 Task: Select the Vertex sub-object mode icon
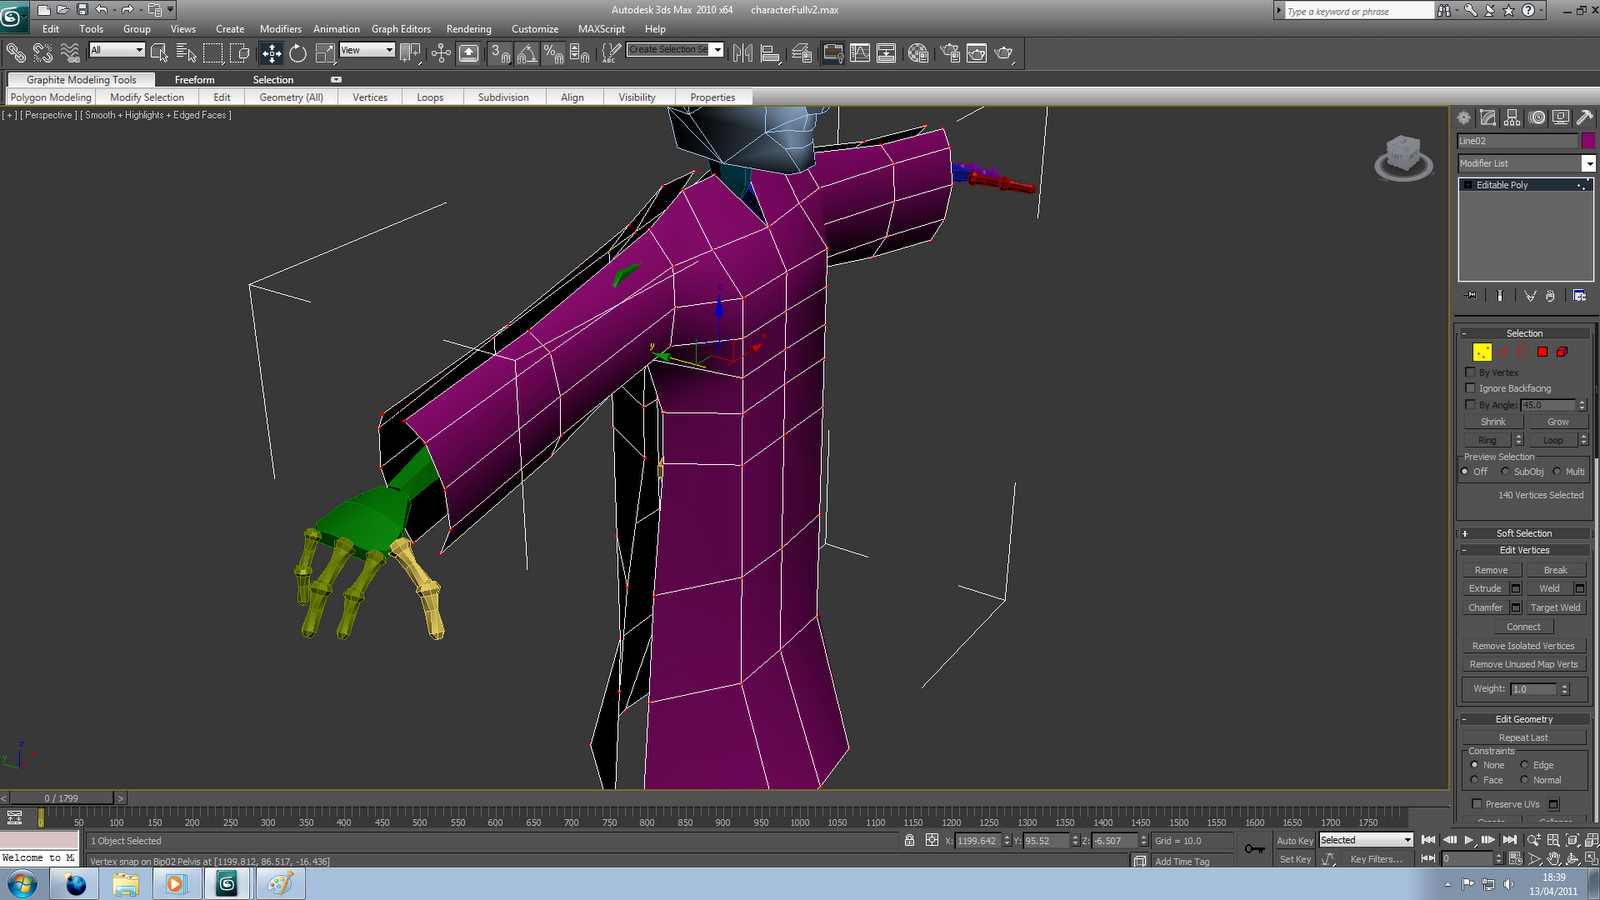pyautogui.click(x=1483, y=352)
